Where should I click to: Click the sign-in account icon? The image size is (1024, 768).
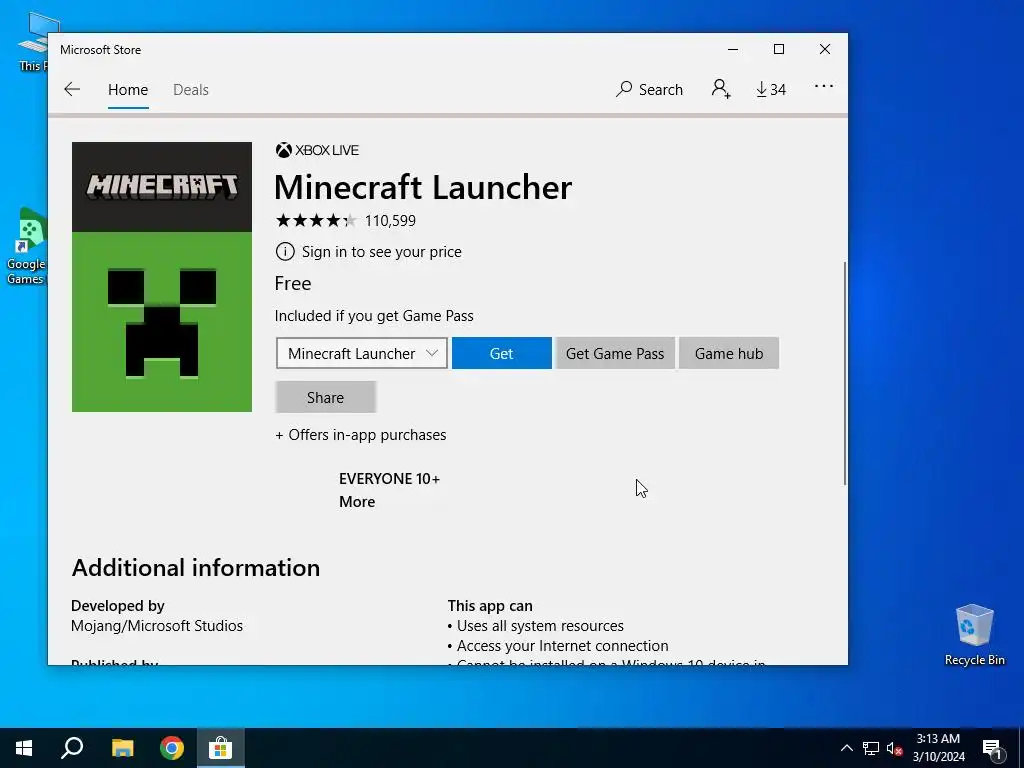click(x=721, y=89)
